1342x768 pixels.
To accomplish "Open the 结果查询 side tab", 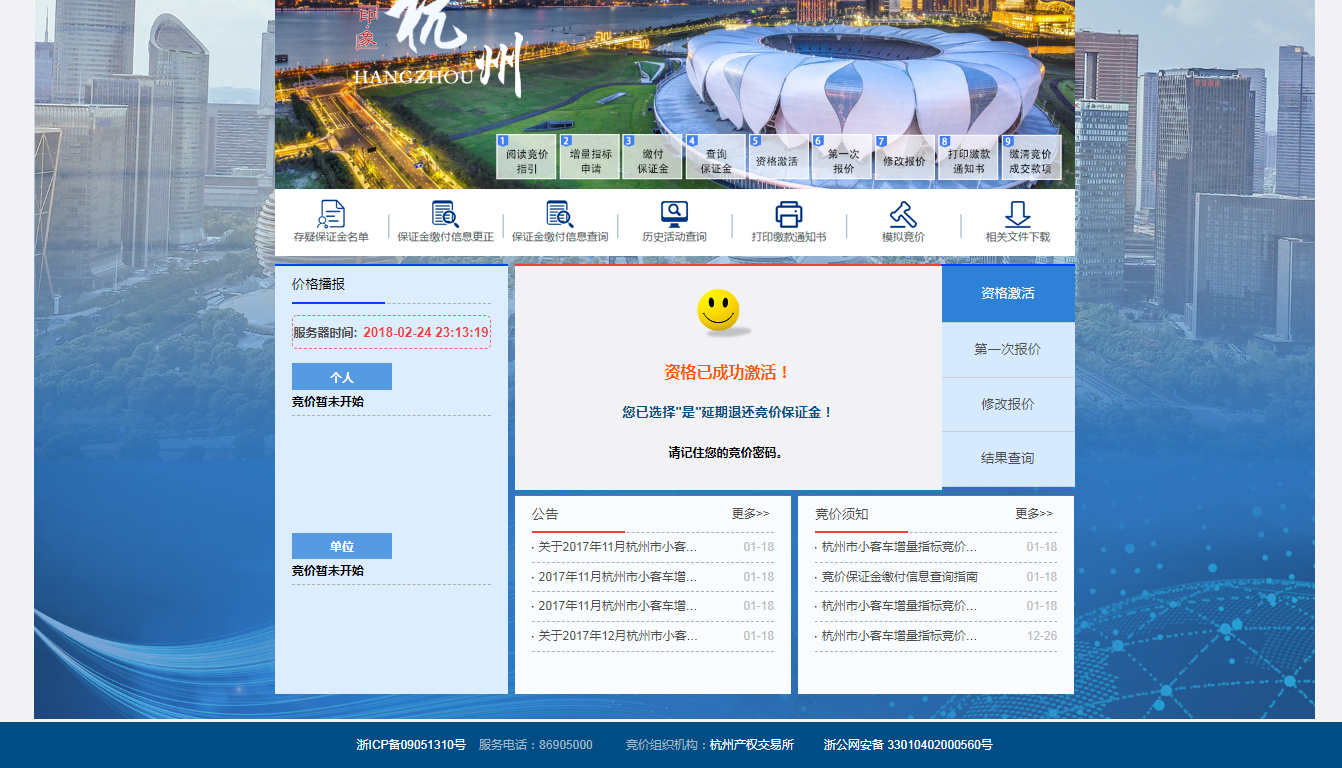I will point(1008,459).
